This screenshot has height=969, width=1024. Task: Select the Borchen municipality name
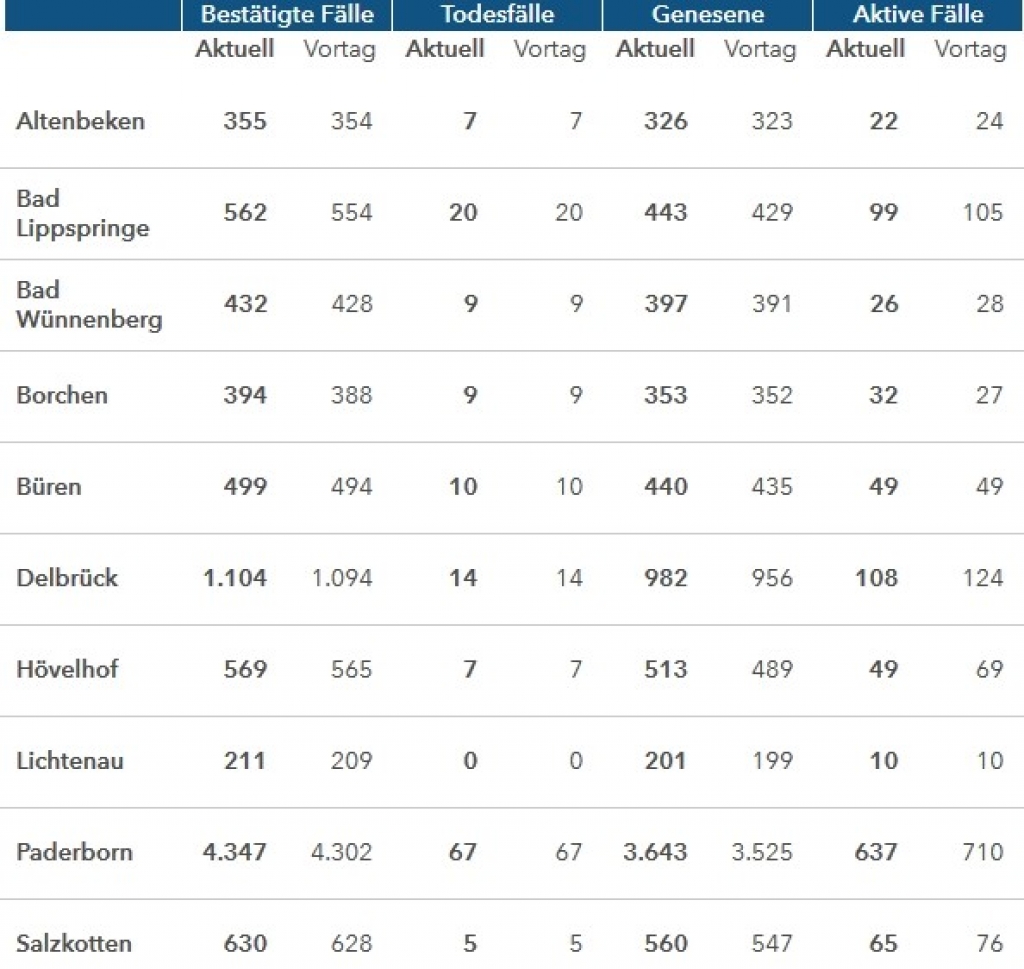pyautogui.click(x=62, y=396)
